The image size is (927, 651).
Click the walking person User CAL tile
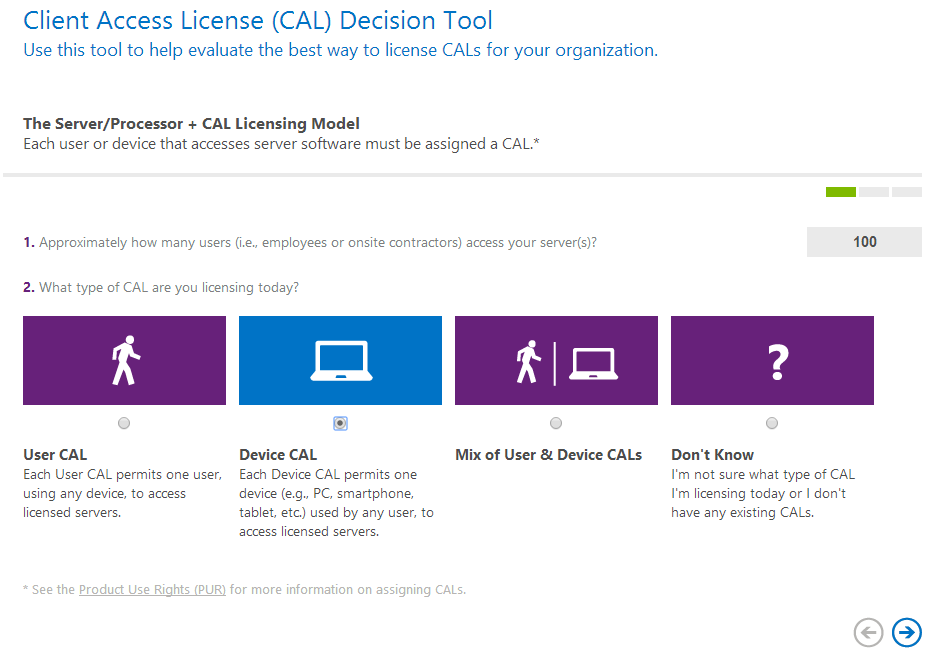[x=124, y=361]
